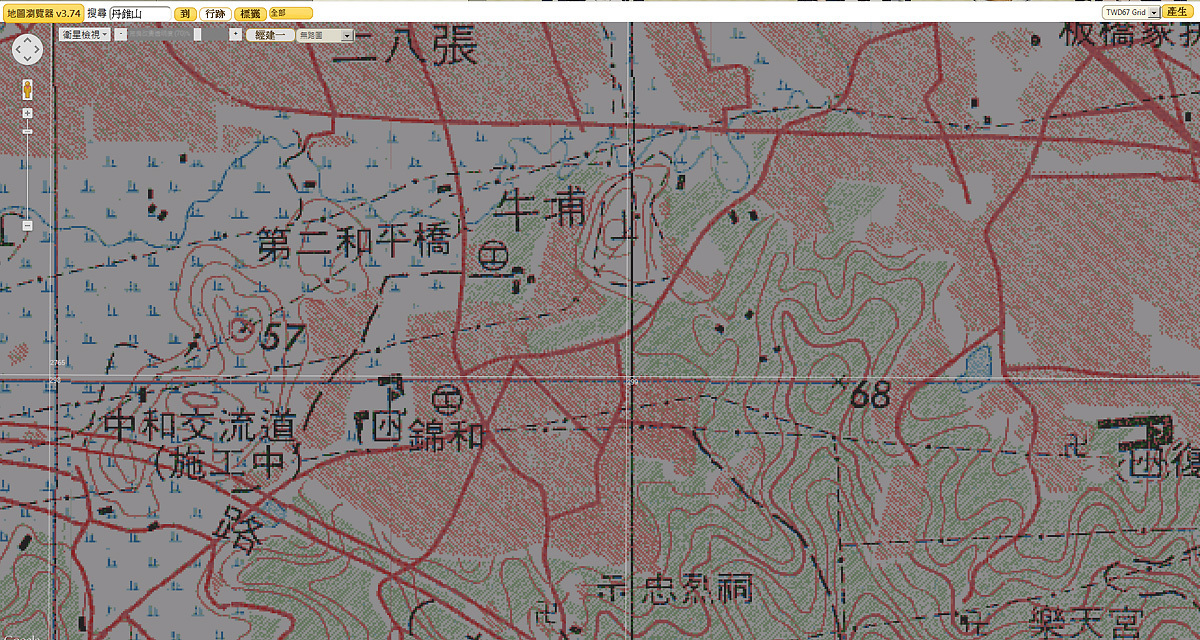Viewport: 1200px width, 640px height.
Task: Click the zoom in plus icon
Action: tap(27, 113)
